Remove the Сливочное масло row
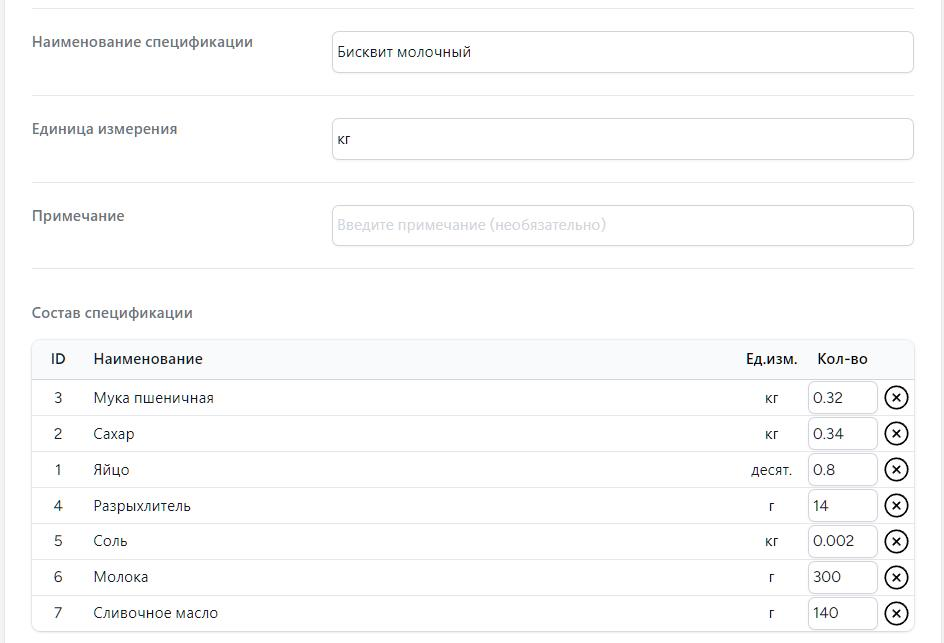Screen dimensions: 944x643 point(896,613)
